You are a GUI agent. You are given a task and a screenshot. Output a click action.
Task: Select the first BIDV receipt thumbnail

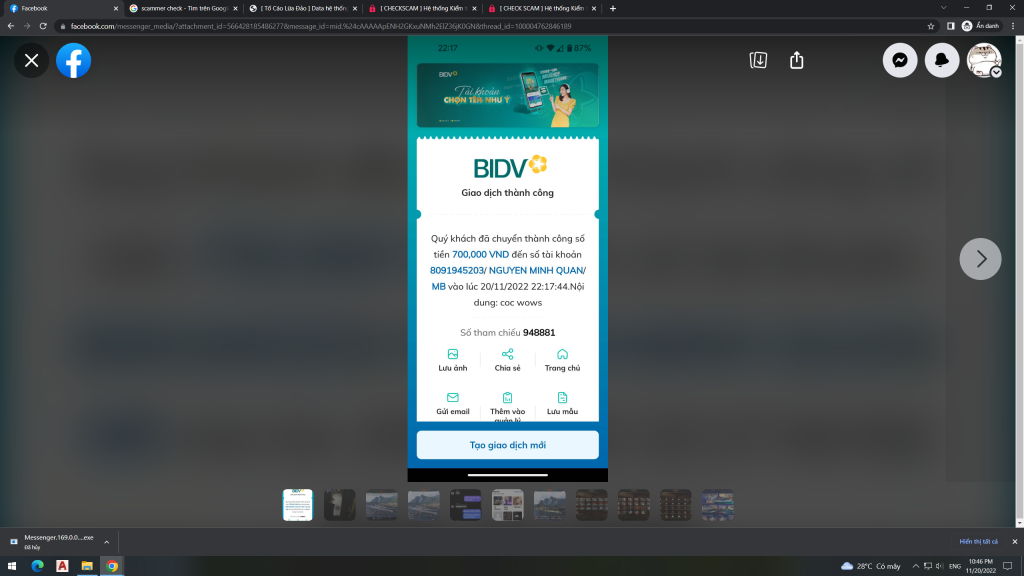click(x=298, y=505)
